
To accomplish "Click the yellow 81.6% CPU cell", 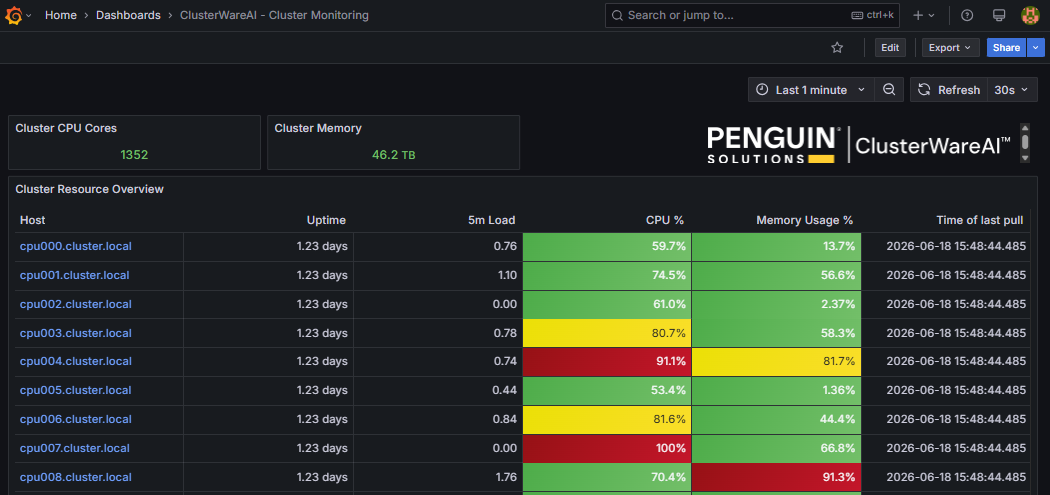I will 607,419.
